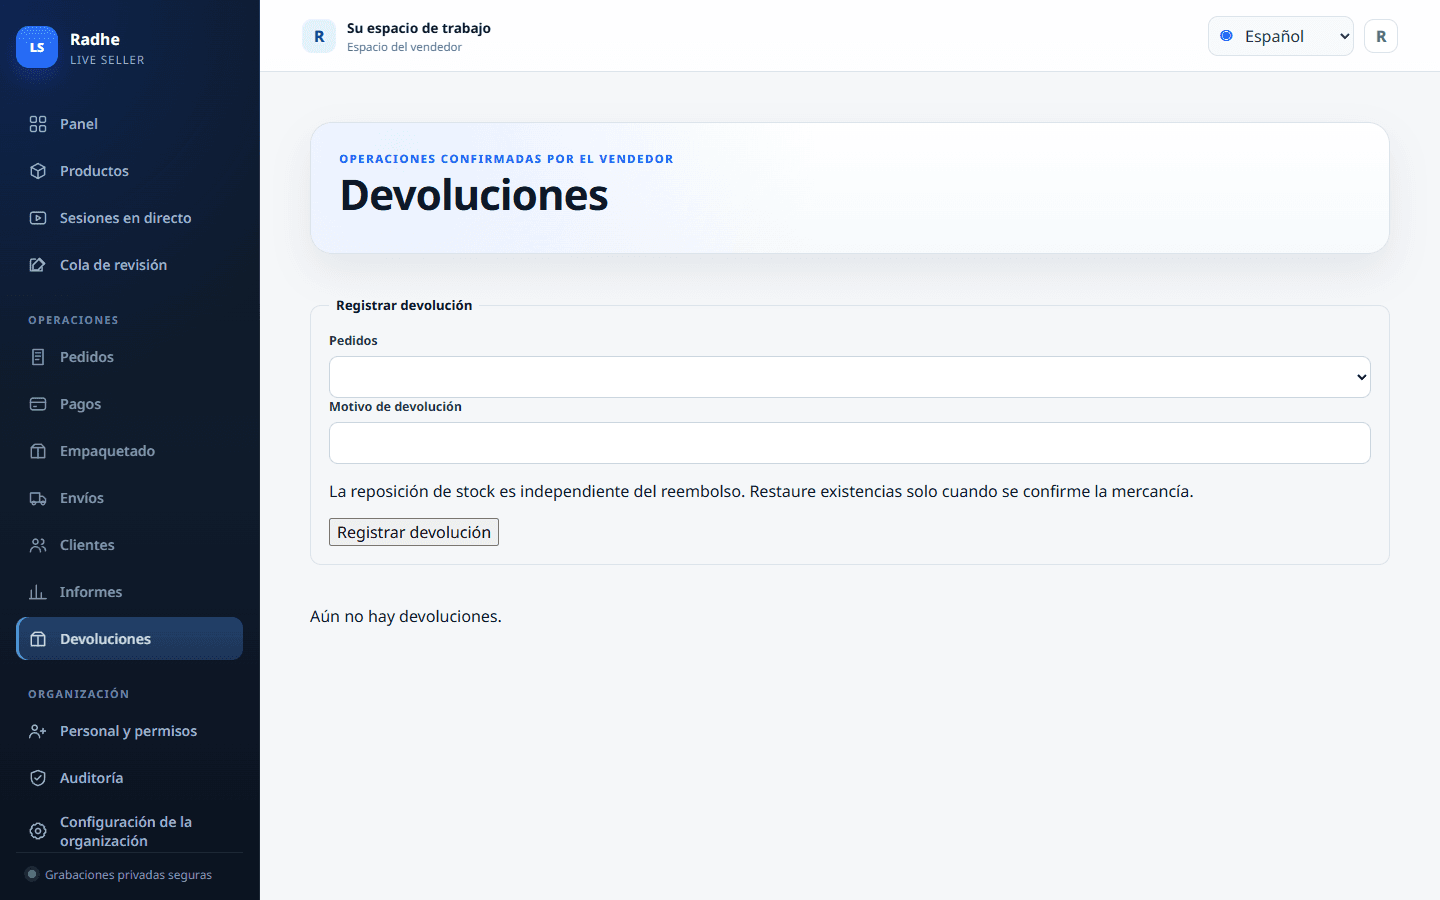Viewport: 1440px width, 900px height.
Task: Click 'Su espacio de trabajo' header text
Action: [x=419, y=28]
